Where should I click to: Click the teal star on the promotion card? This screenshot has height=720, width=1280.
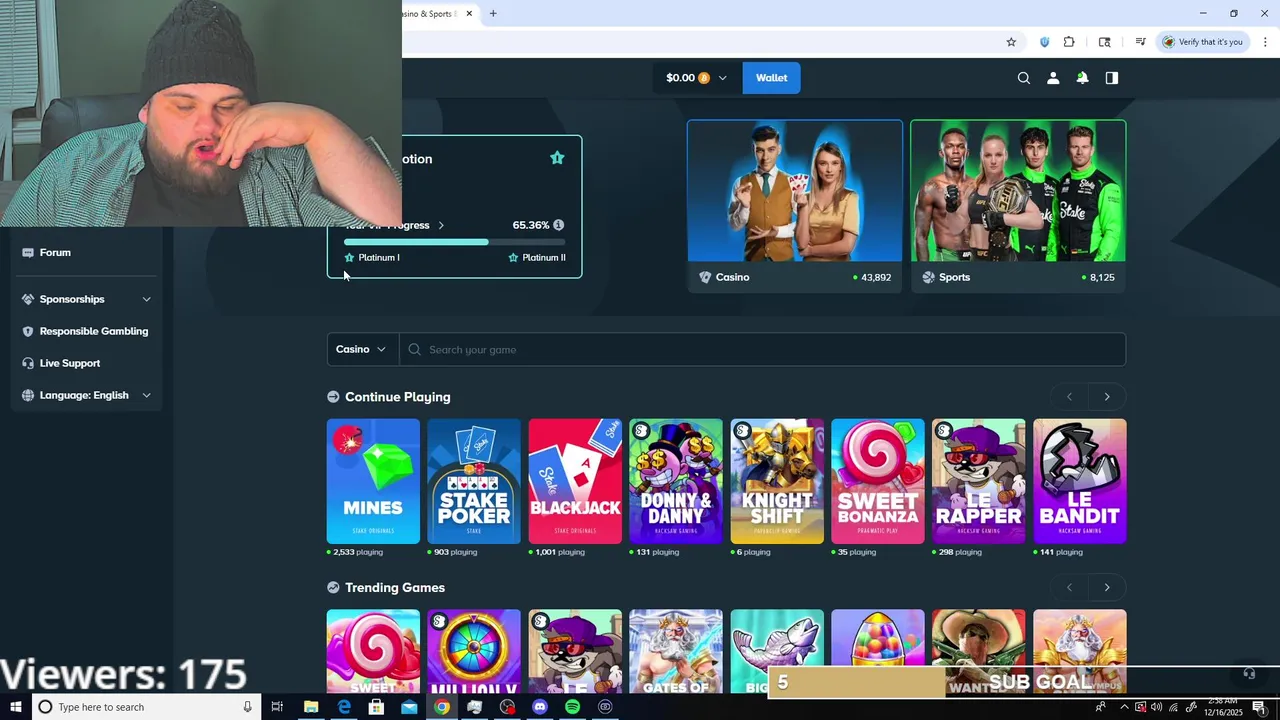point(557,158)
